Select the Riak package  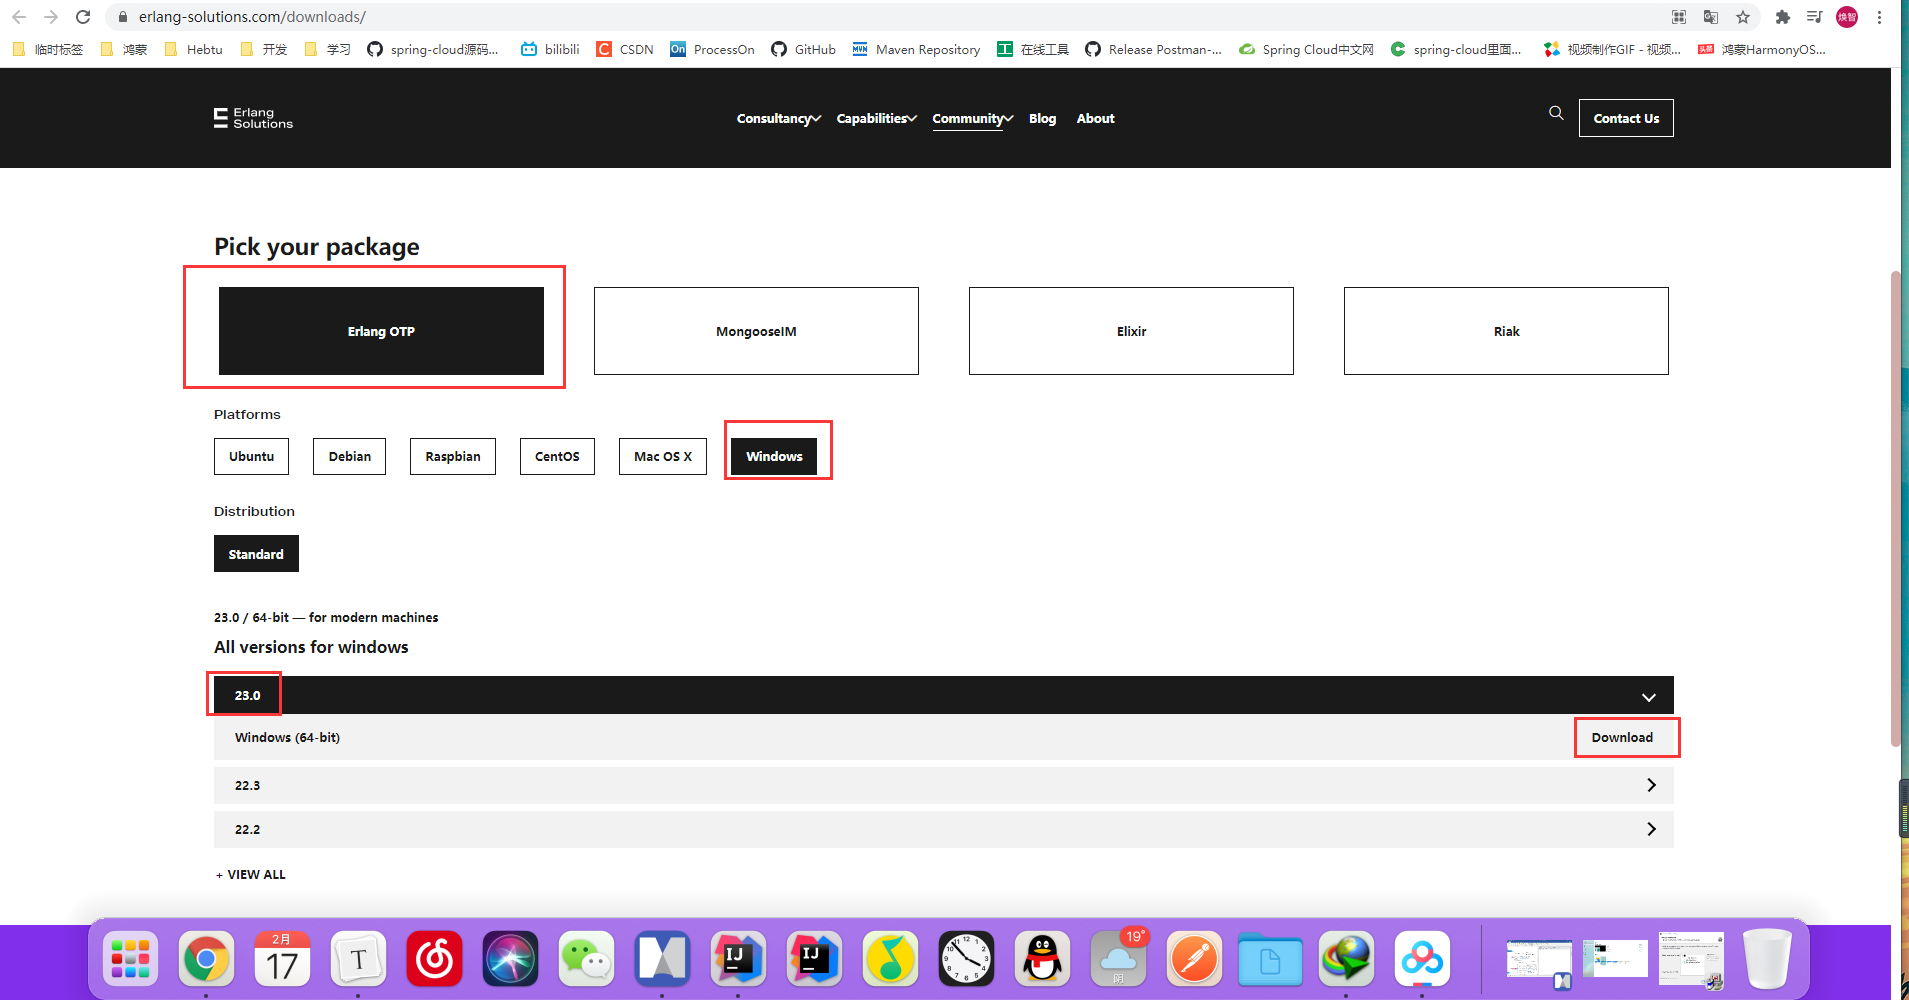tap(1506, 331)
